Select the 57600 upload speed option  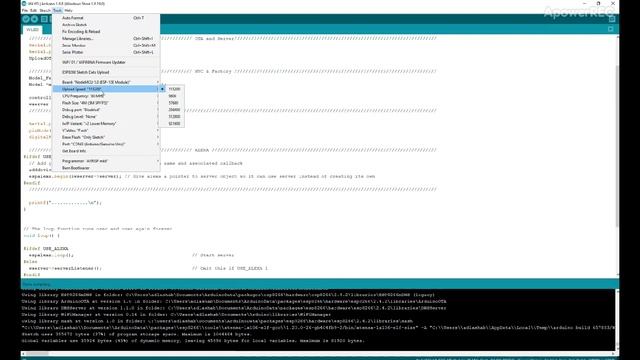click(x=173, y=103)
